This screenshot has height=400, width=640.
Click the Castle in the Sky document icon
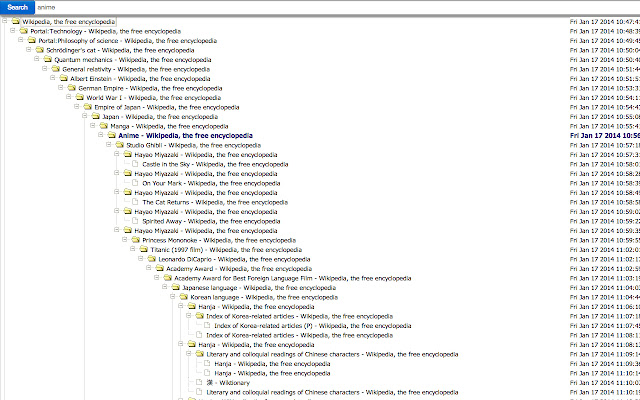136,164
